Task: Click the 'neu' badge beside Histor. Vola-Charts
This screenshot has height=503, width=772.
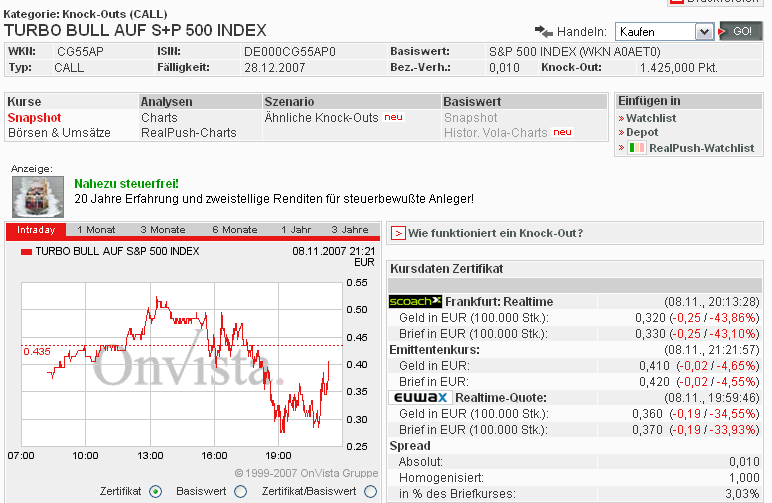Action: pos(562,133)
